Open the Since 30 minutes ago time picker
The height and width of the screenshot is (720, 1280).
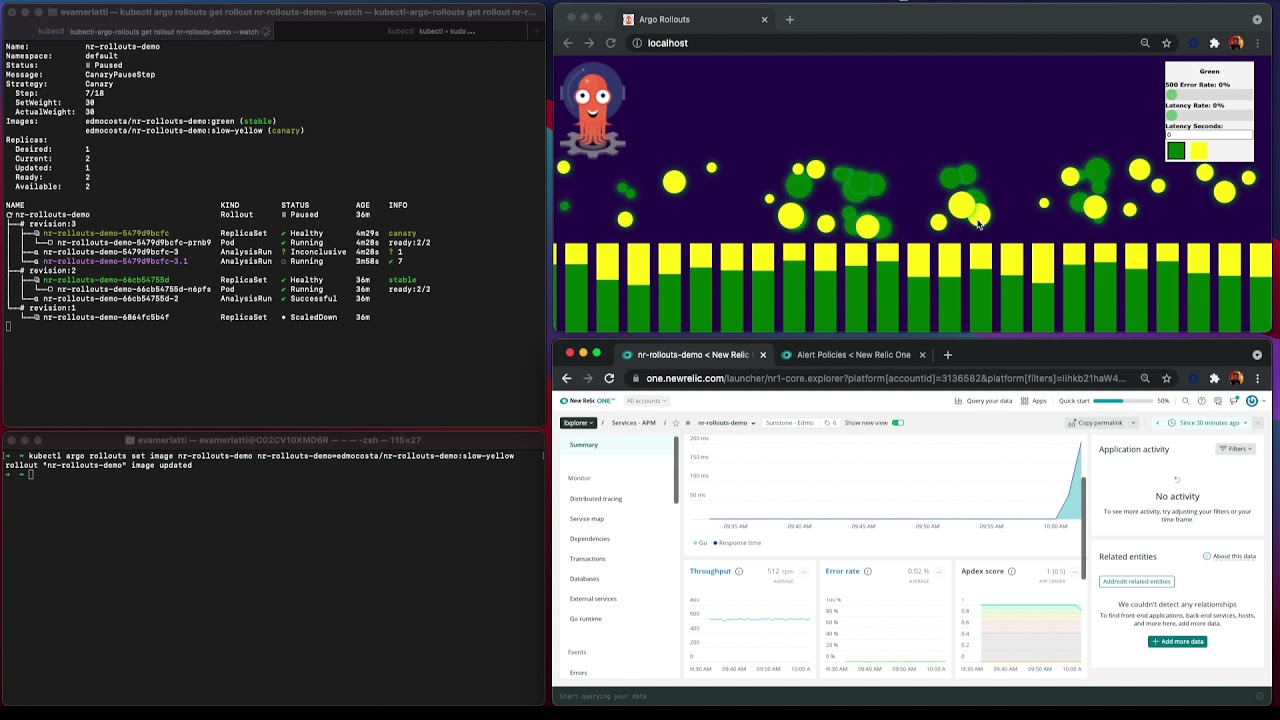click(1208, 423)
